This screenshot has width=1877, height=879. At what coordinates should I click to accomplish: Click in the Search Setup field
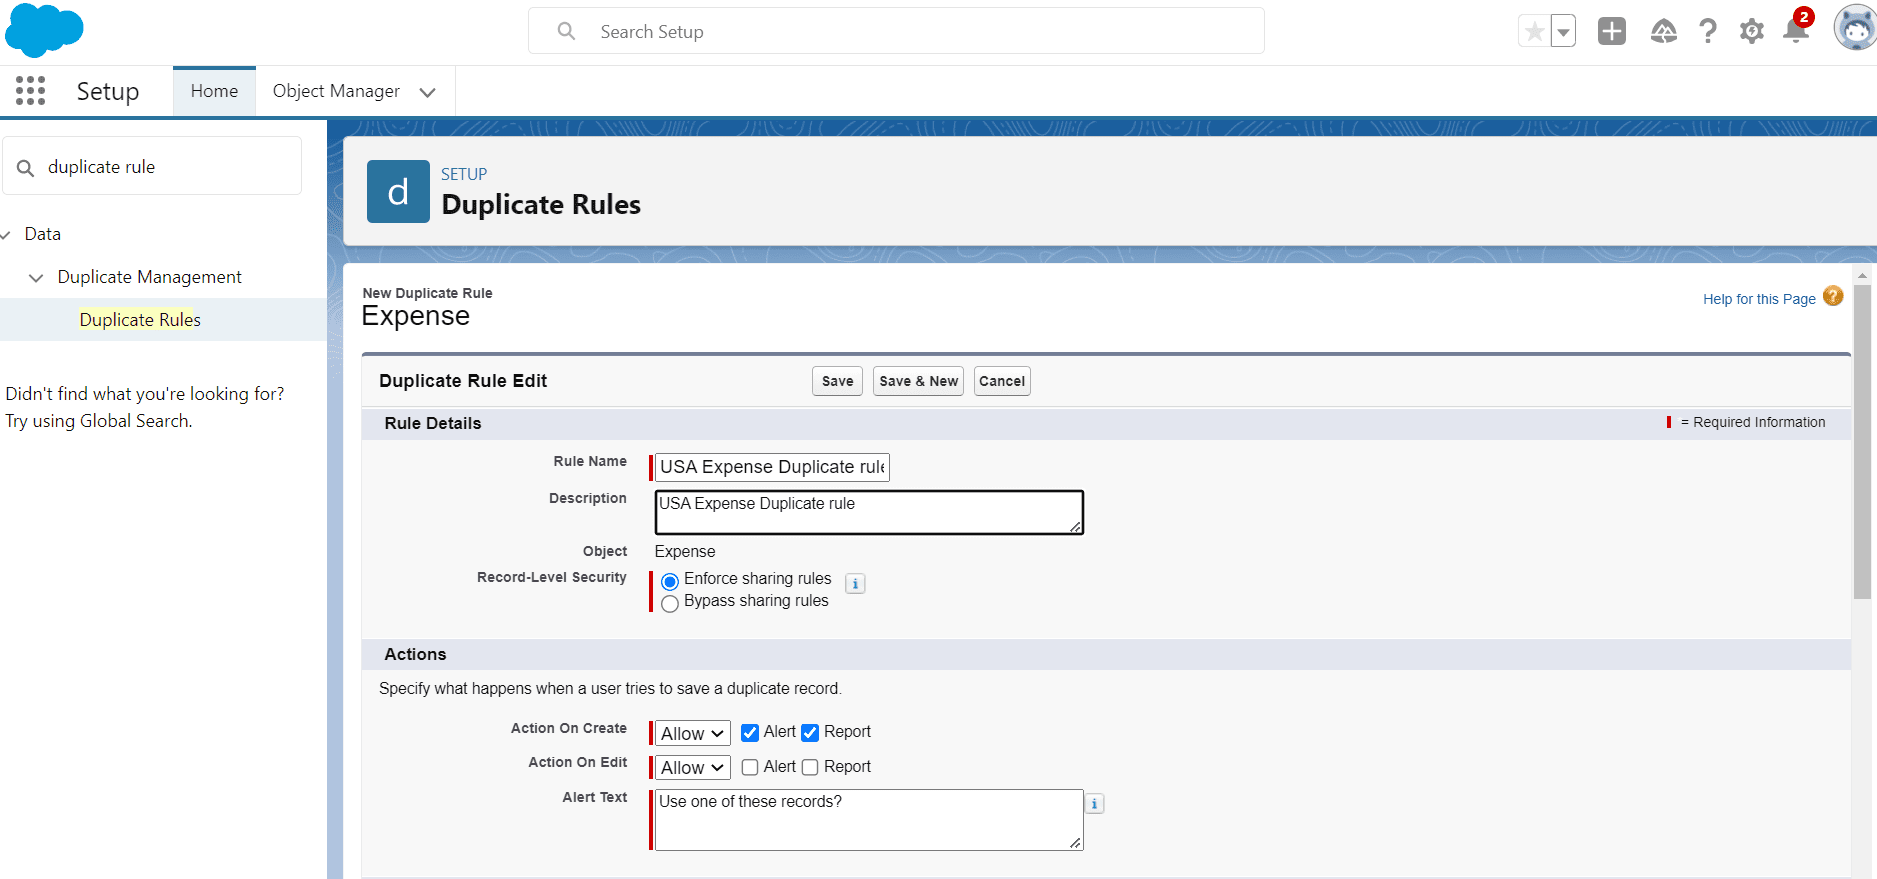(896, 31)
